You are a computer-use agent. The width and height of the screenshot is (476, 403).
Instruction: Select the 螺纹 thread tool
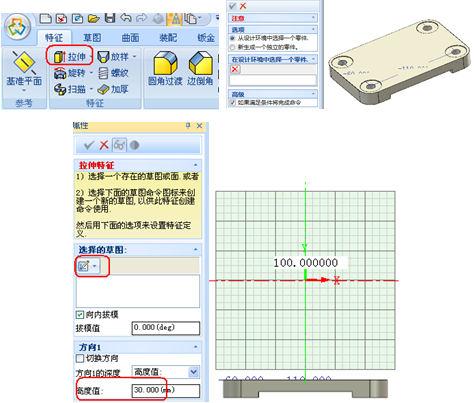tap(113, 73)
